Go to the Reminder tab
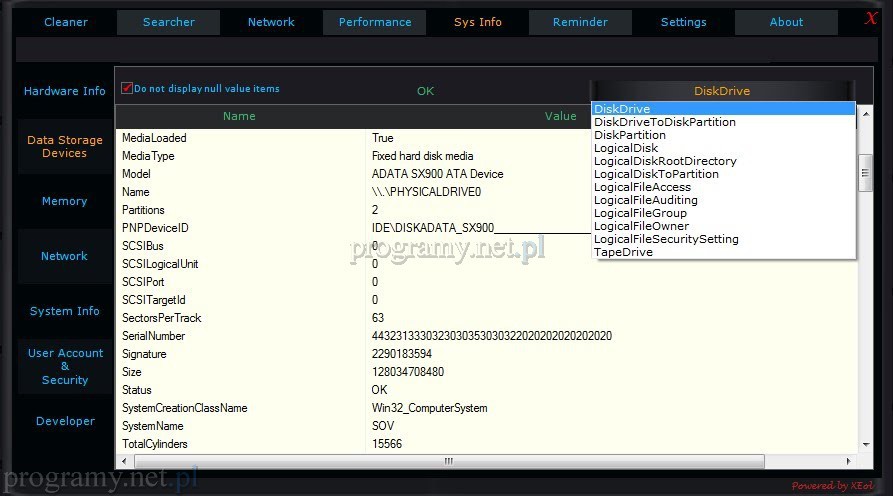The width and height of the screenshot is (893, 496). (580, 22)
